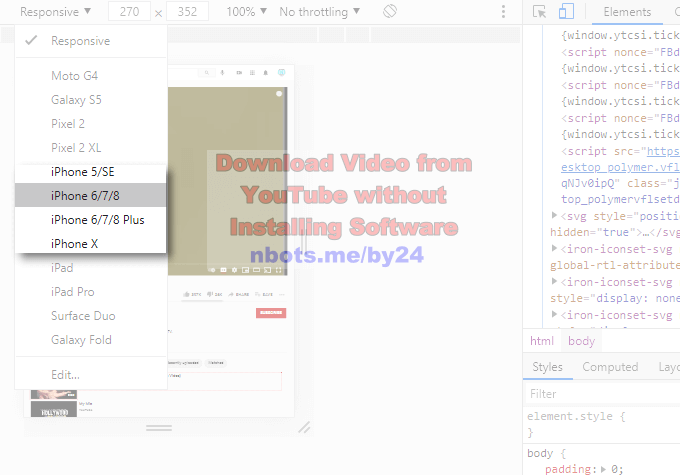Expand the svg style="positi node
The height and width of the screenshot is (475, 680).
pyautogui.click(x=554, y=215)
